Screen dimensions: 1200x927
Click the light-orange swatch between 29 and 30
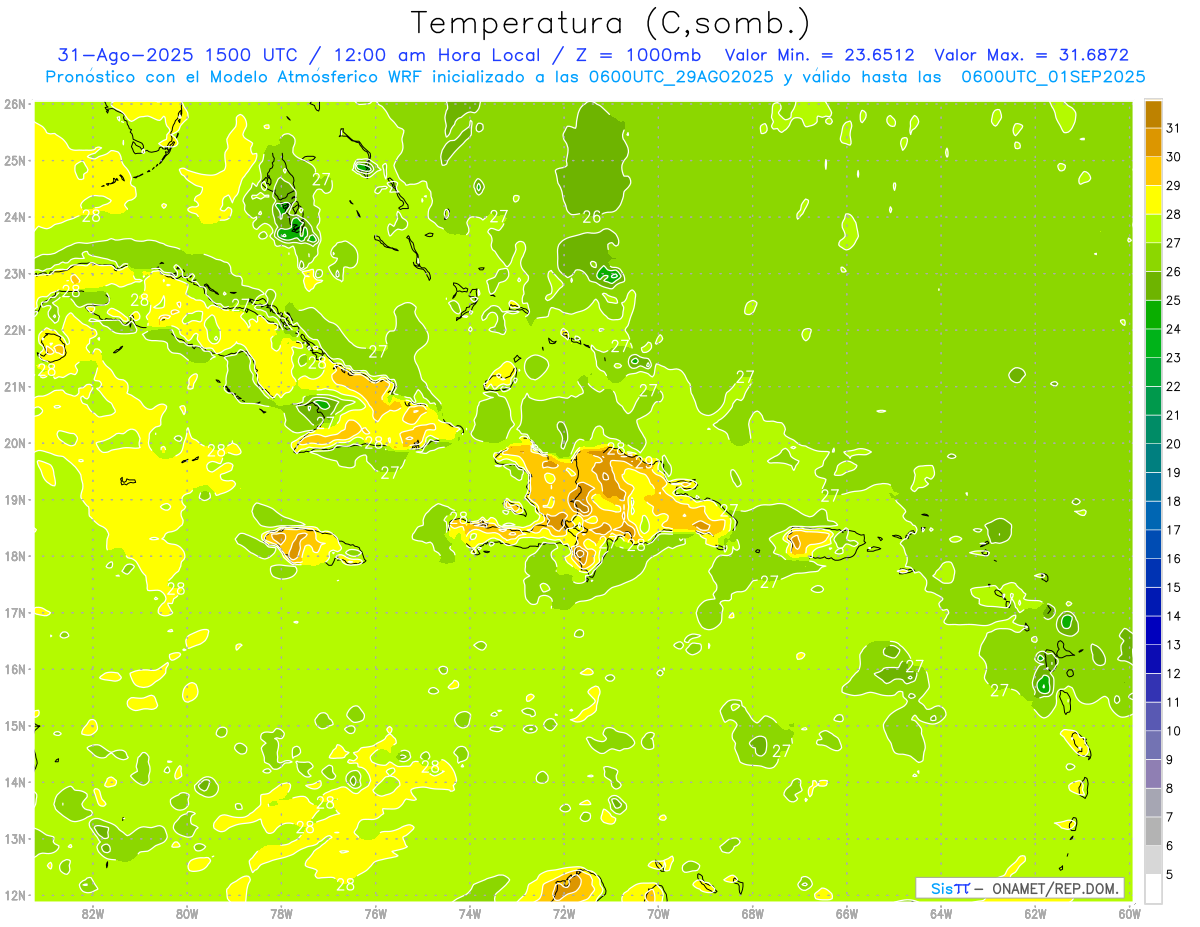(x=1153, y=171)
